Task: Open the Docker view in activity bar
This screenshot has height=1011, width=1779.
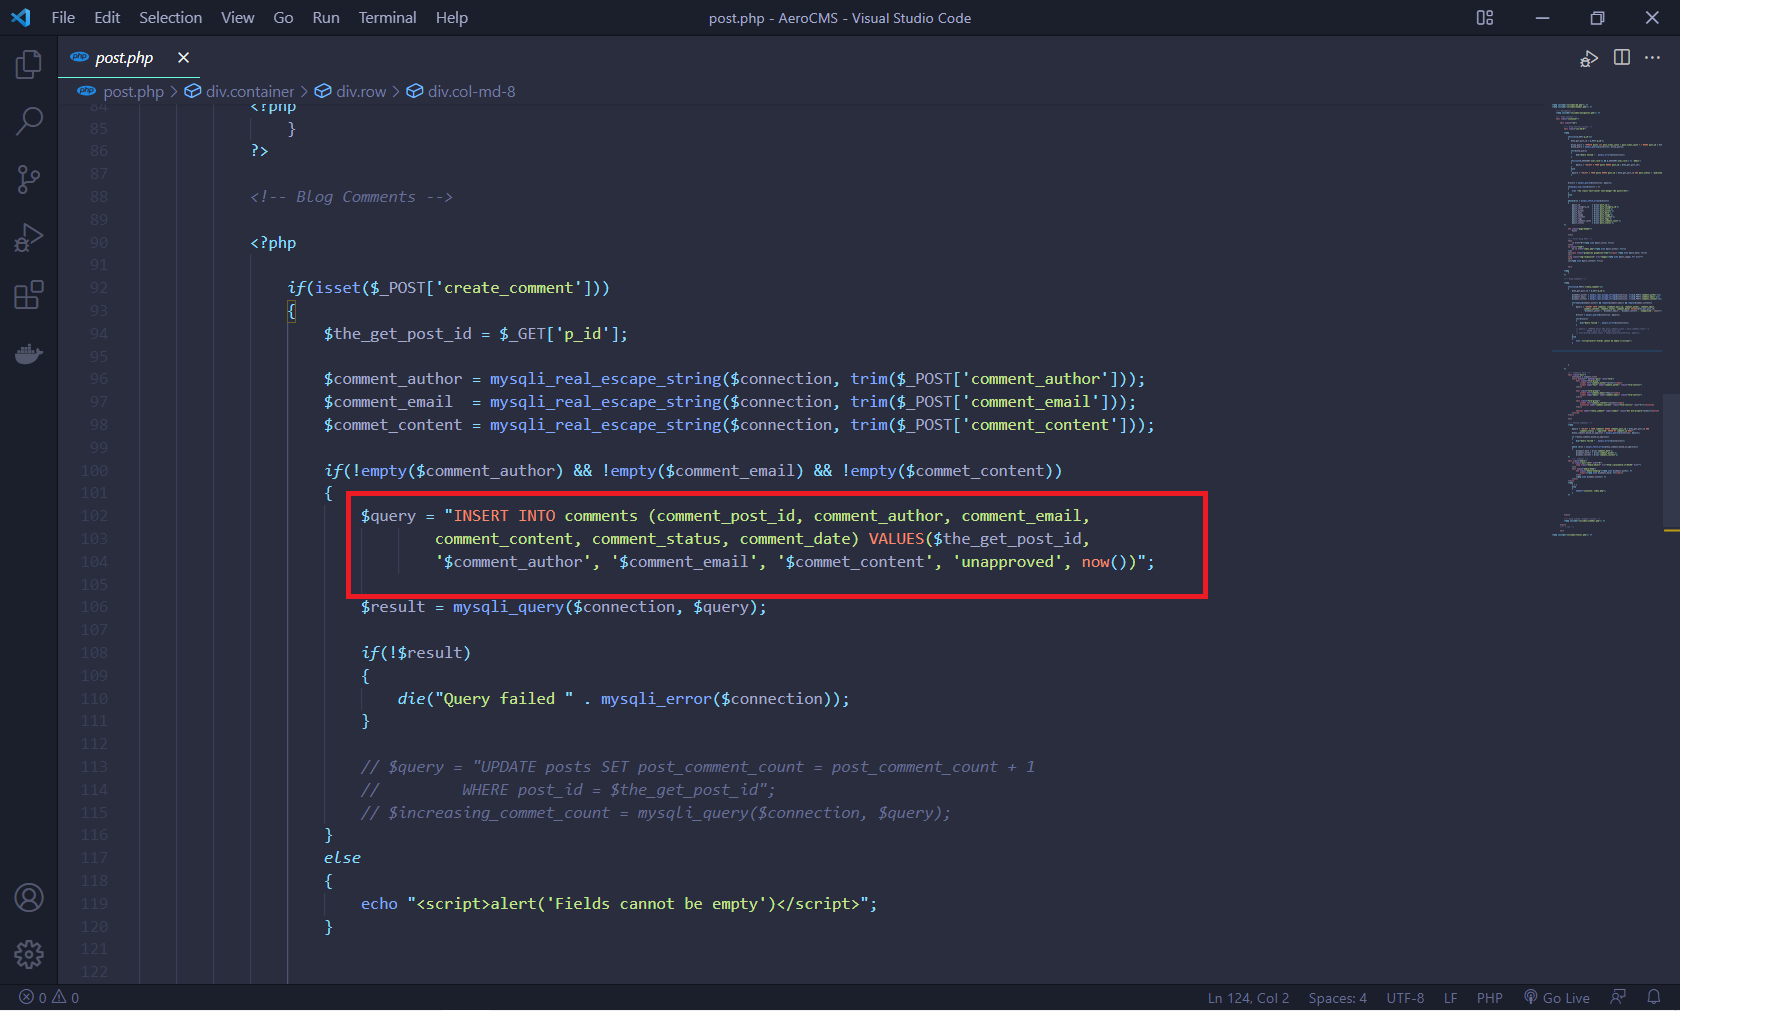Action: click(29, 353)
